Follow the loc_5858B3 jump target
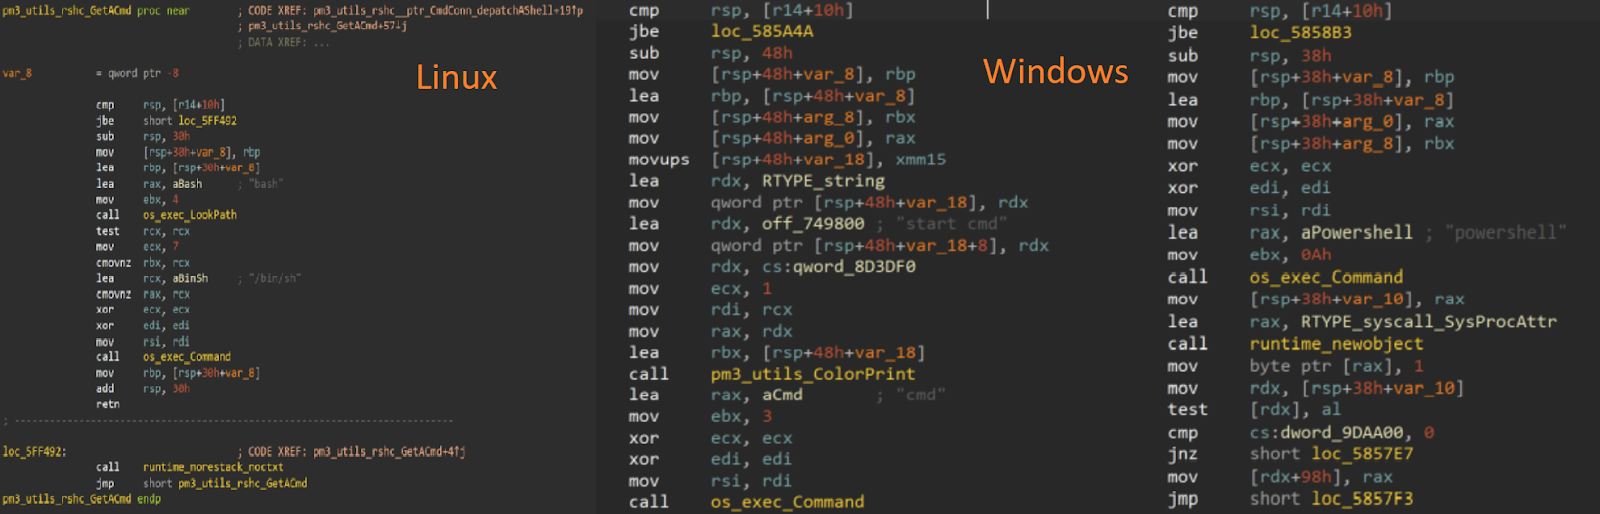This screenshot has height=514, width=1600. 1301,33
